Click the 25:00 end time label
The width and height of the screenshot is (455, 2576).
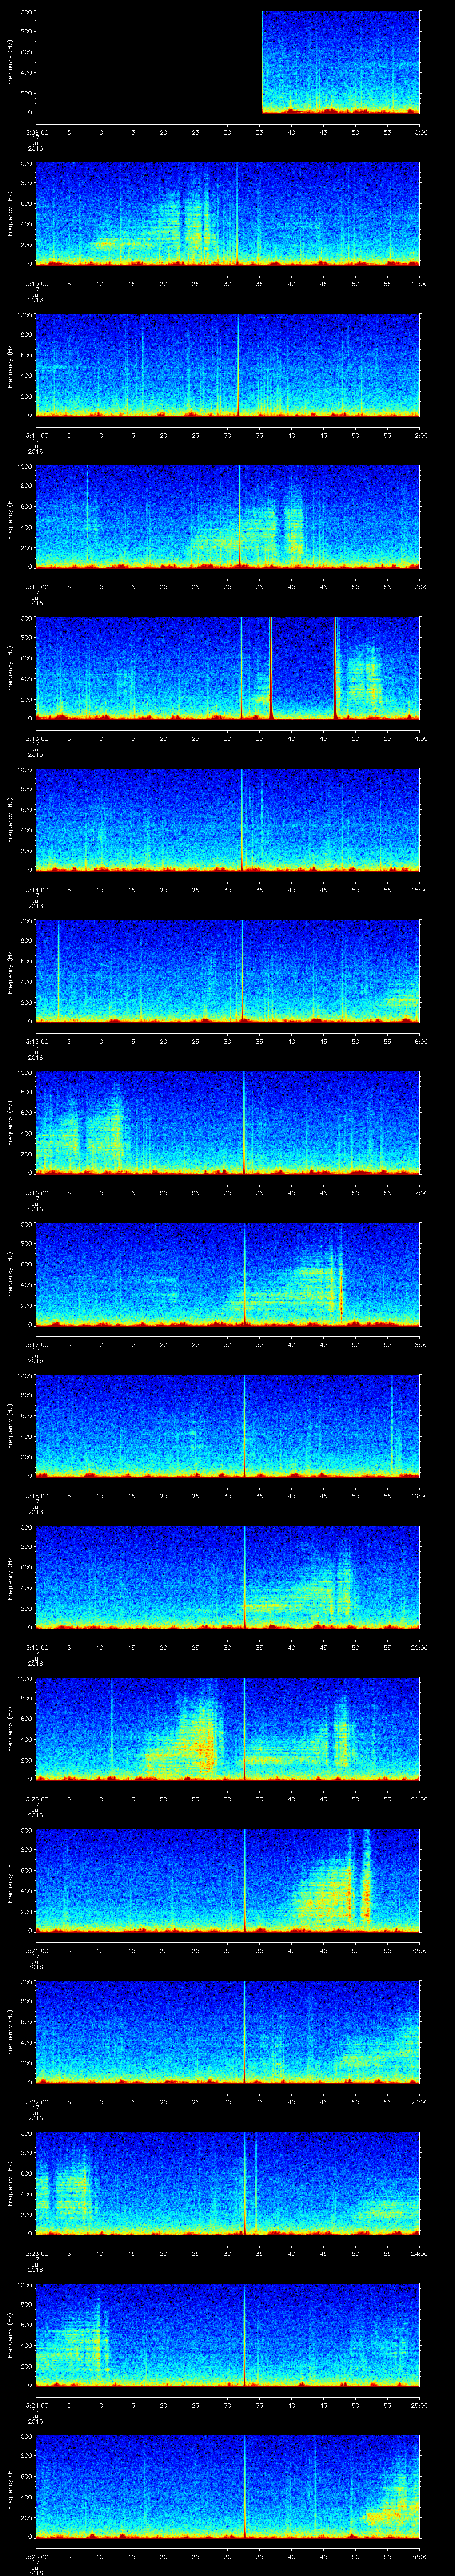click(419, 2405)
